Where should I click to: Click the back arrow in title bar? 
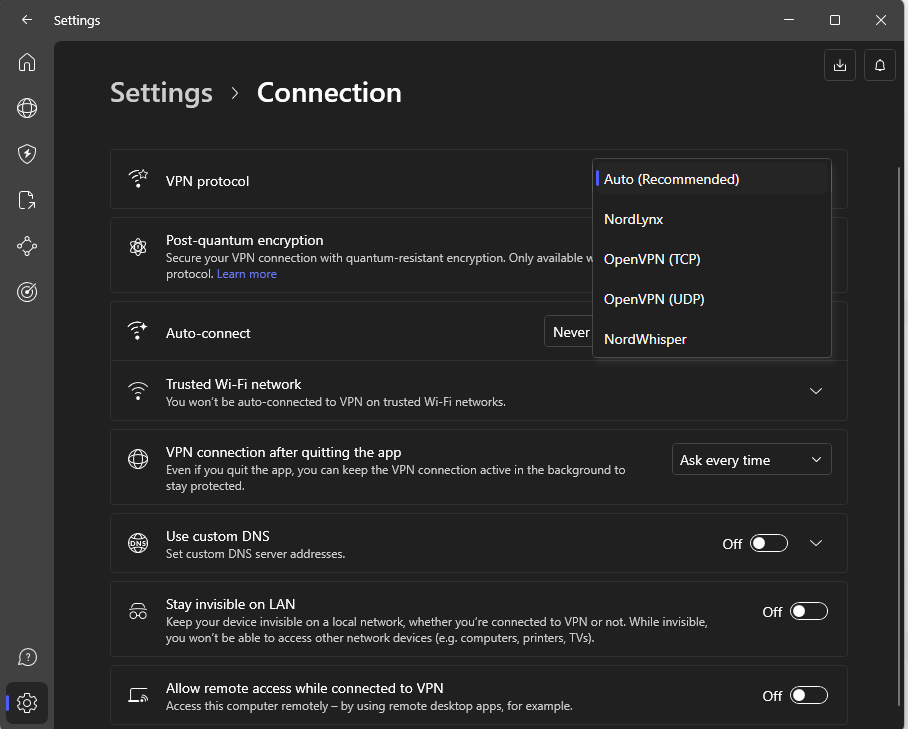[x=27, y=20]
